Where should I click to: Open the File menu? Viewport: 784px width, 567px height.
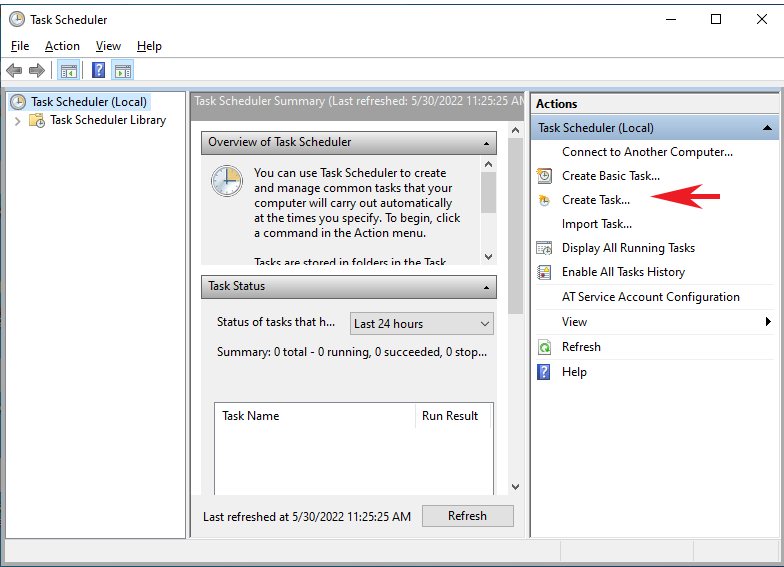[x=20, y=46]
